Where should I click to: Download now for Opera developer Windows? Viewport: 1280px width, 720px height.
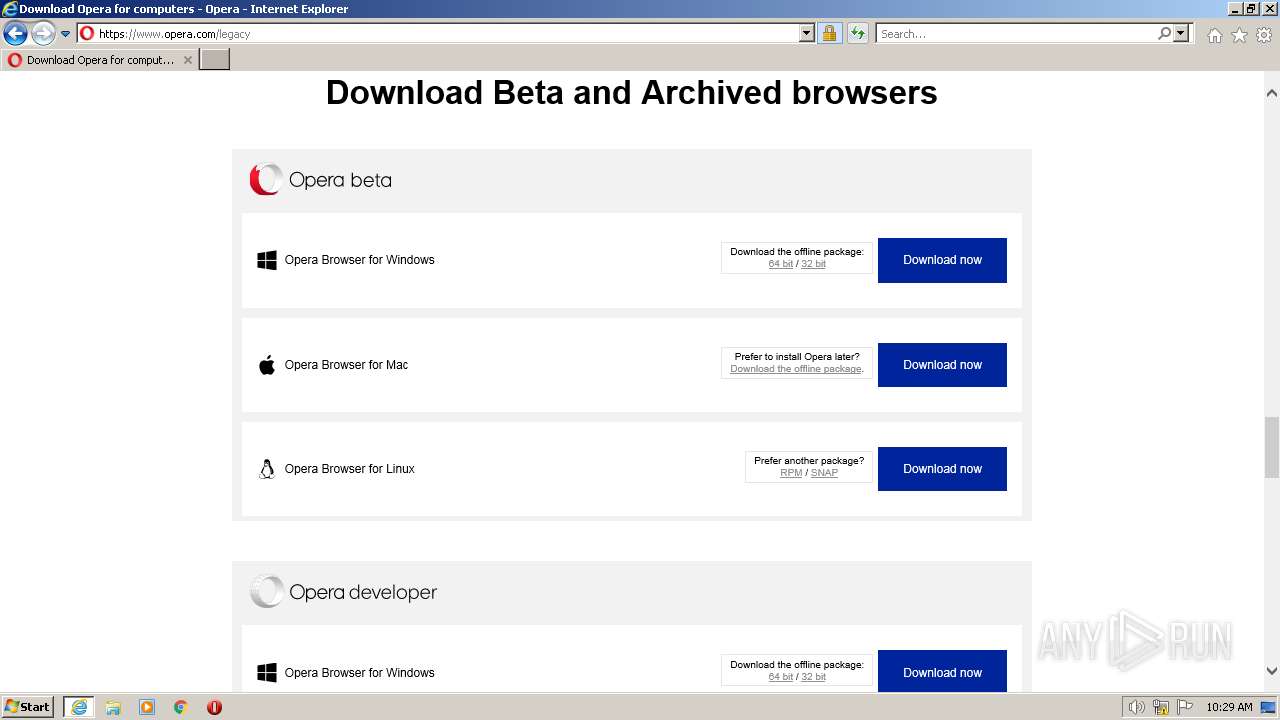pyautogui.click(x=942, y=671)
